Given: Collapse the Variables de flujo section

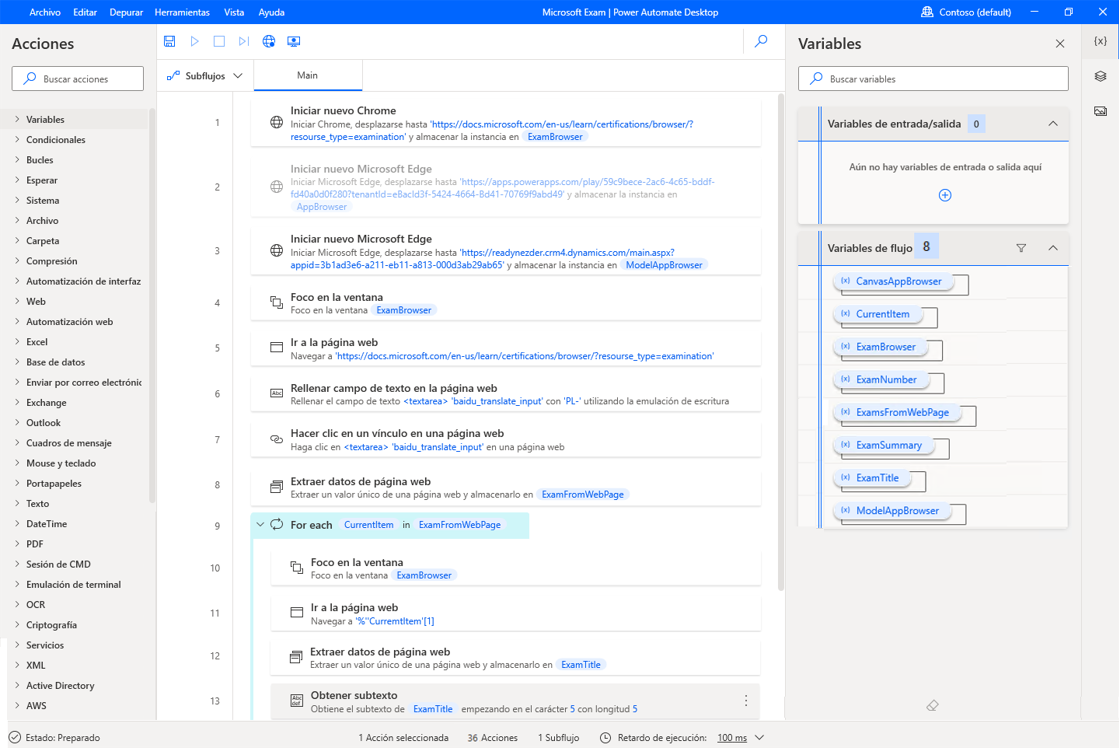Looking at the screenshot, I should pos(1053,247).
